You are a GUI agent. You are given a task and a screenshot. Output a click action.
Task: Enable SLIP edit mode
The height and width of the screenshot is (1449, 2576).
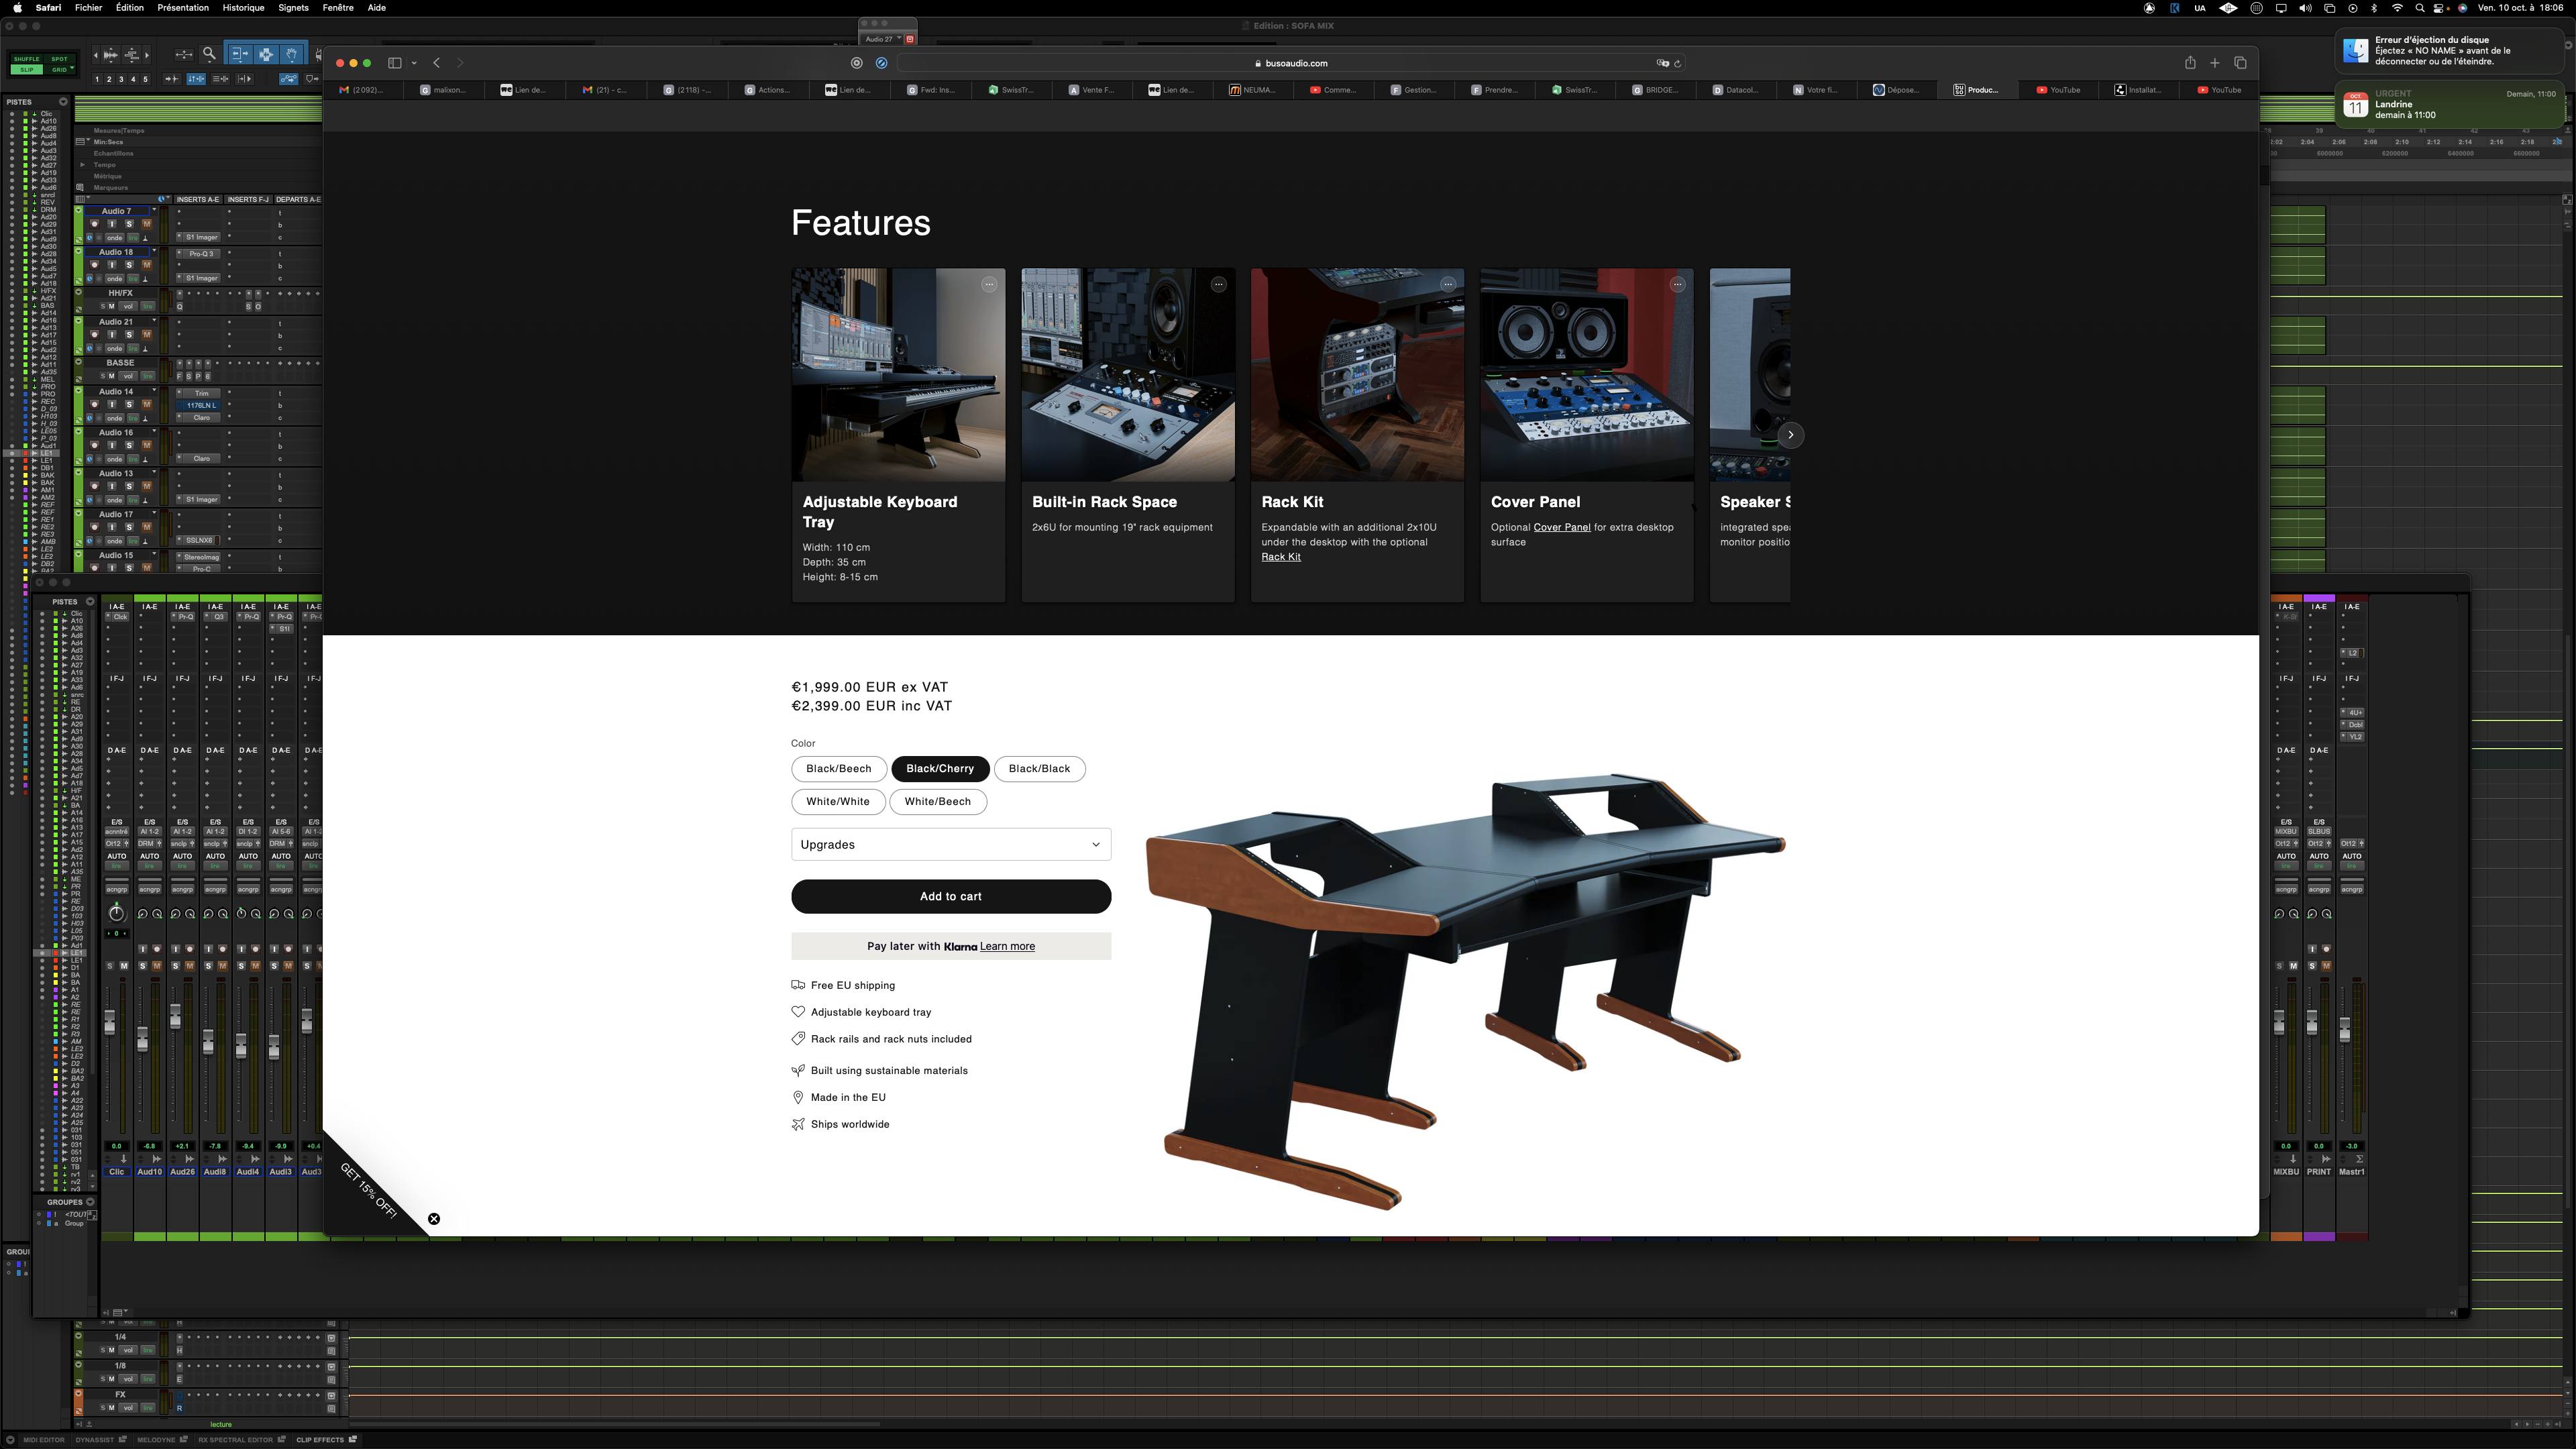click(27, 70)
